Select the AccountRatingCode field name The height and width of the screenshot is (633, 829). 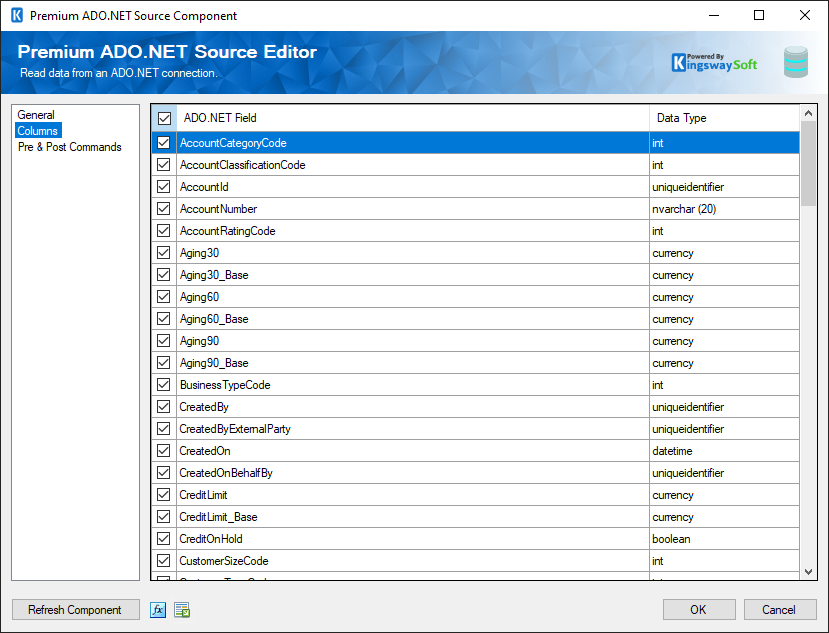(227, 231)
